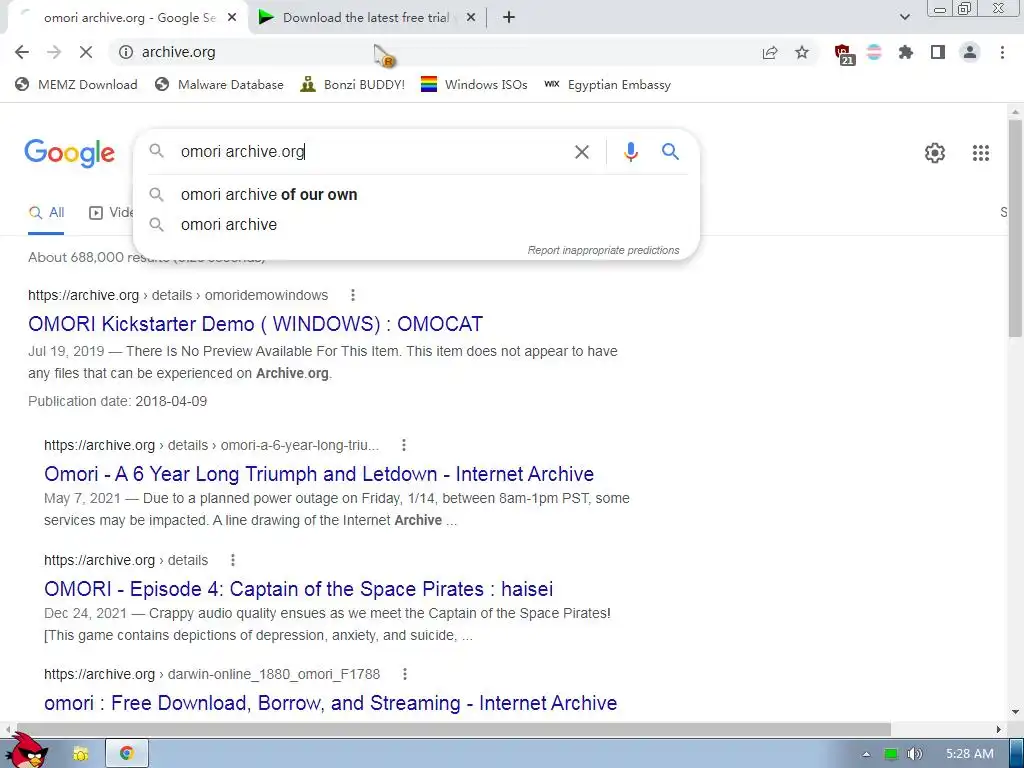This screenshot has width=1024, height=768.
Task: Open options for omoridemowindows result
Action: point(353,295)
